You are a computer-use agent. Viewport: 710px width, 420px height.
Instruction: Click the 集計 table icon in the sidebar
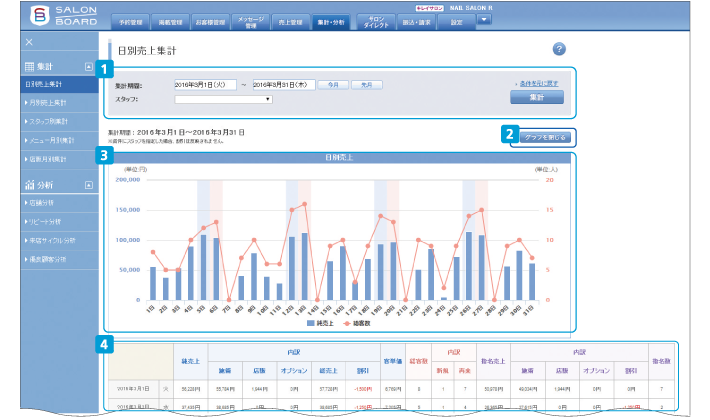point(29,67)
